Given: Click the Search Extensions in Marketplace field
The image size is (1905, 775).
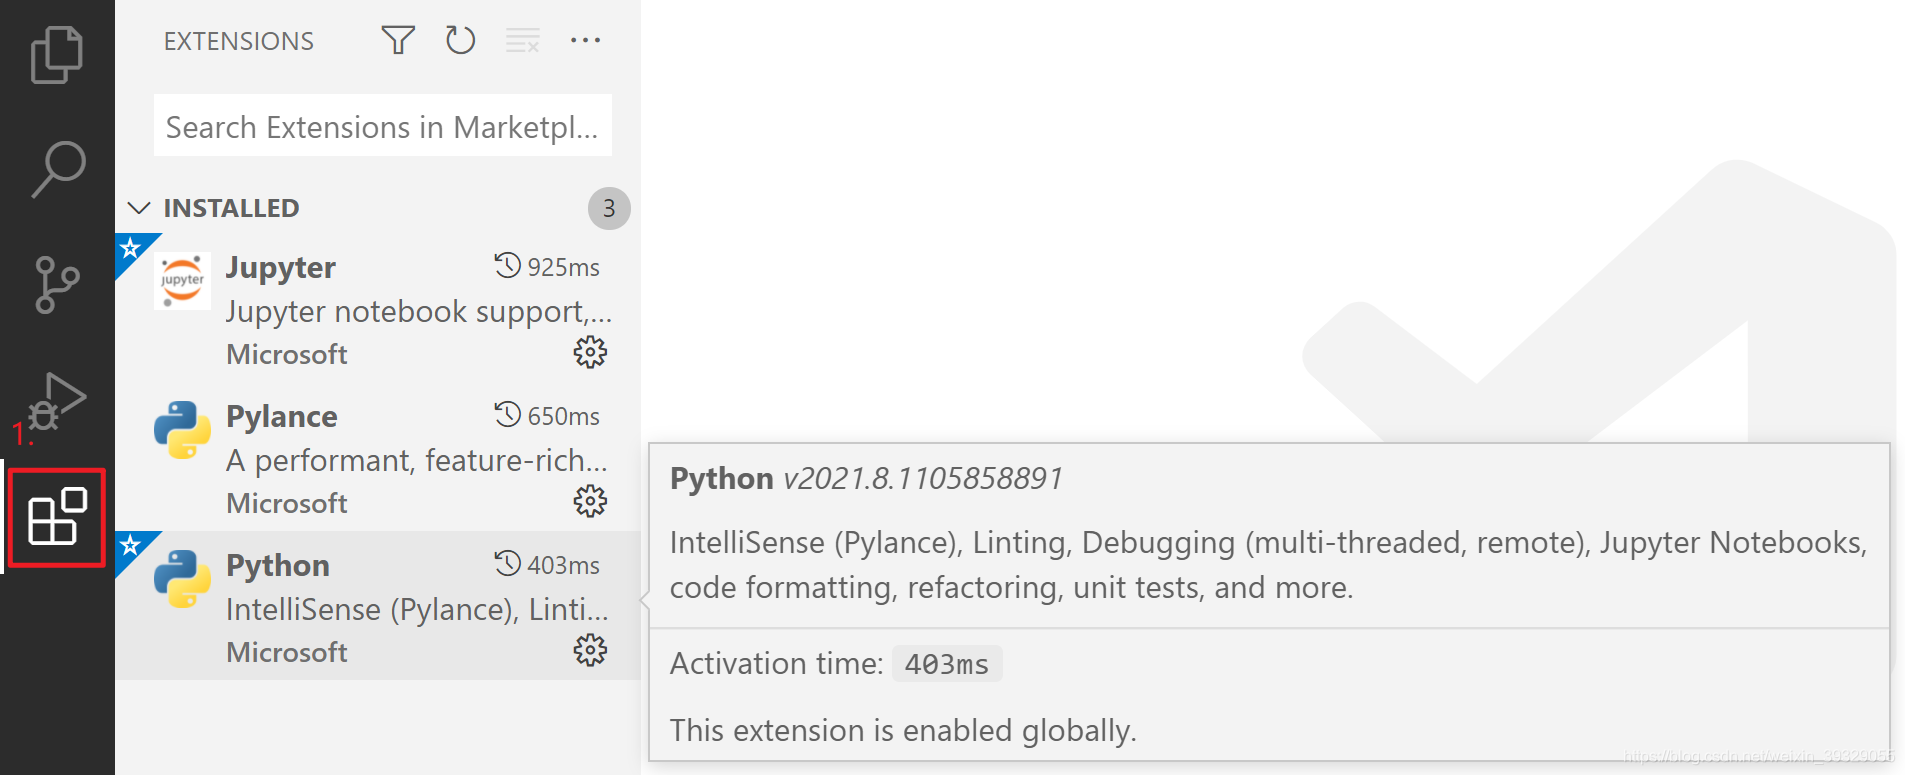Looking at the screenshot, I should point(383,126).
